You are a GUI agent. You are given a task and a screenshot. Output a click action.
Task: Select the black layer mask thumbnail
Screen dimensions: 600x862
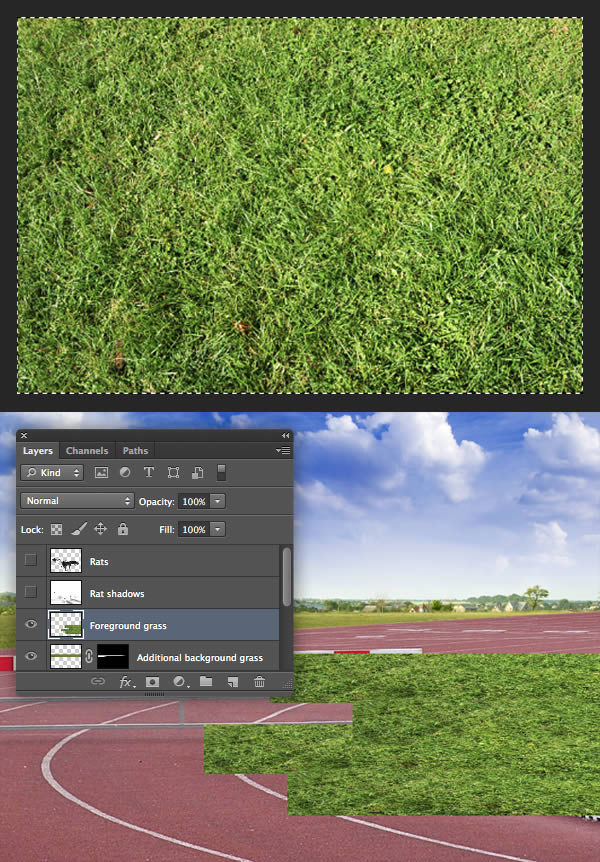tap(113, 657)
